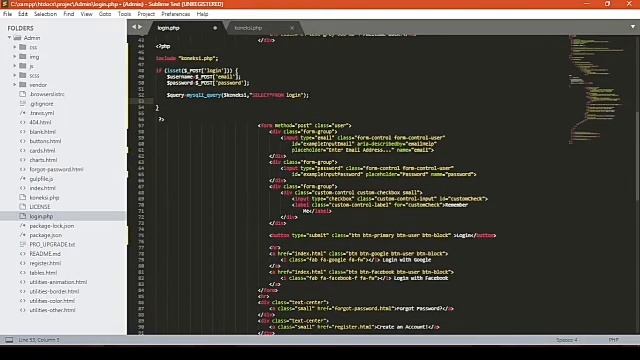
Task: Expand the css folder
Action: coord(15,47)
